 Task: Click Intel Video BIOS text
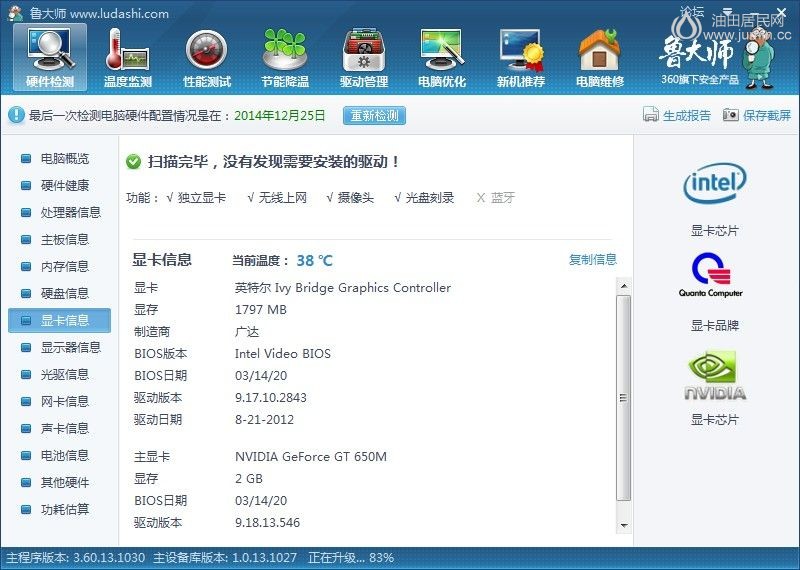point(283,354)
